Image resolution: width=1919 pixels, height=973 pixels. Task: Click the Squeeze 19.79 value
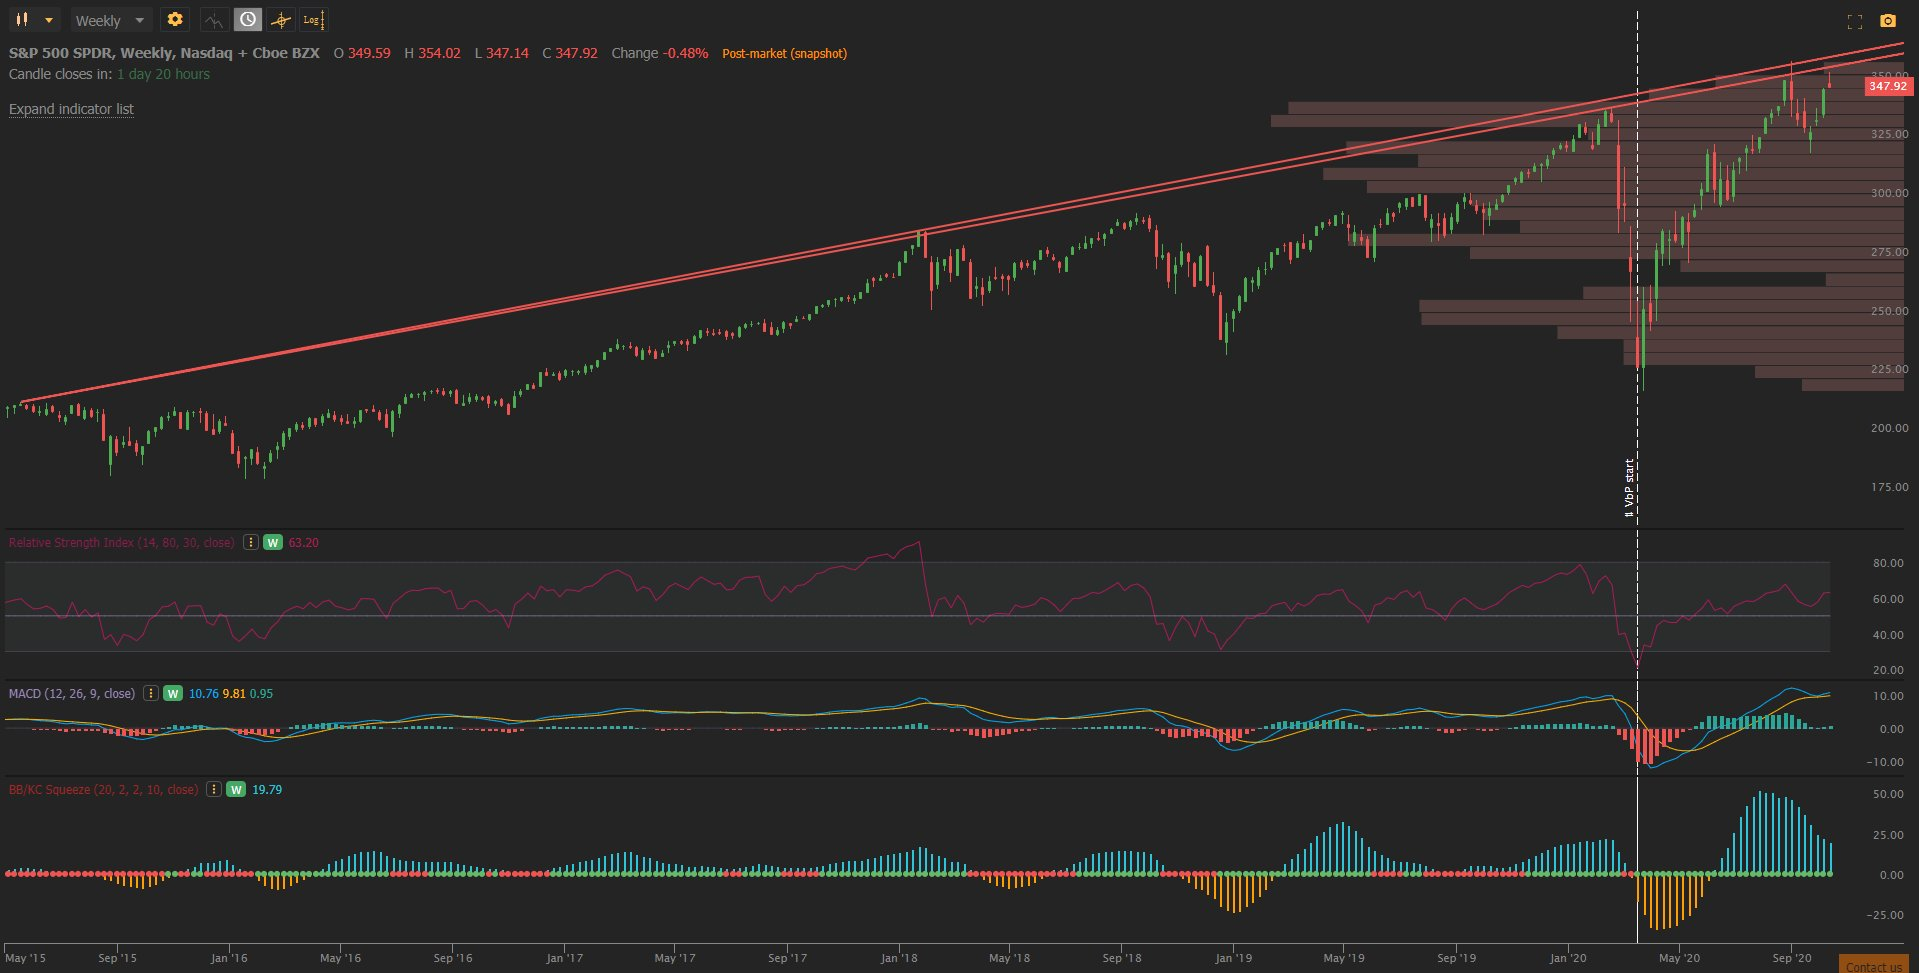coord(266,789)
